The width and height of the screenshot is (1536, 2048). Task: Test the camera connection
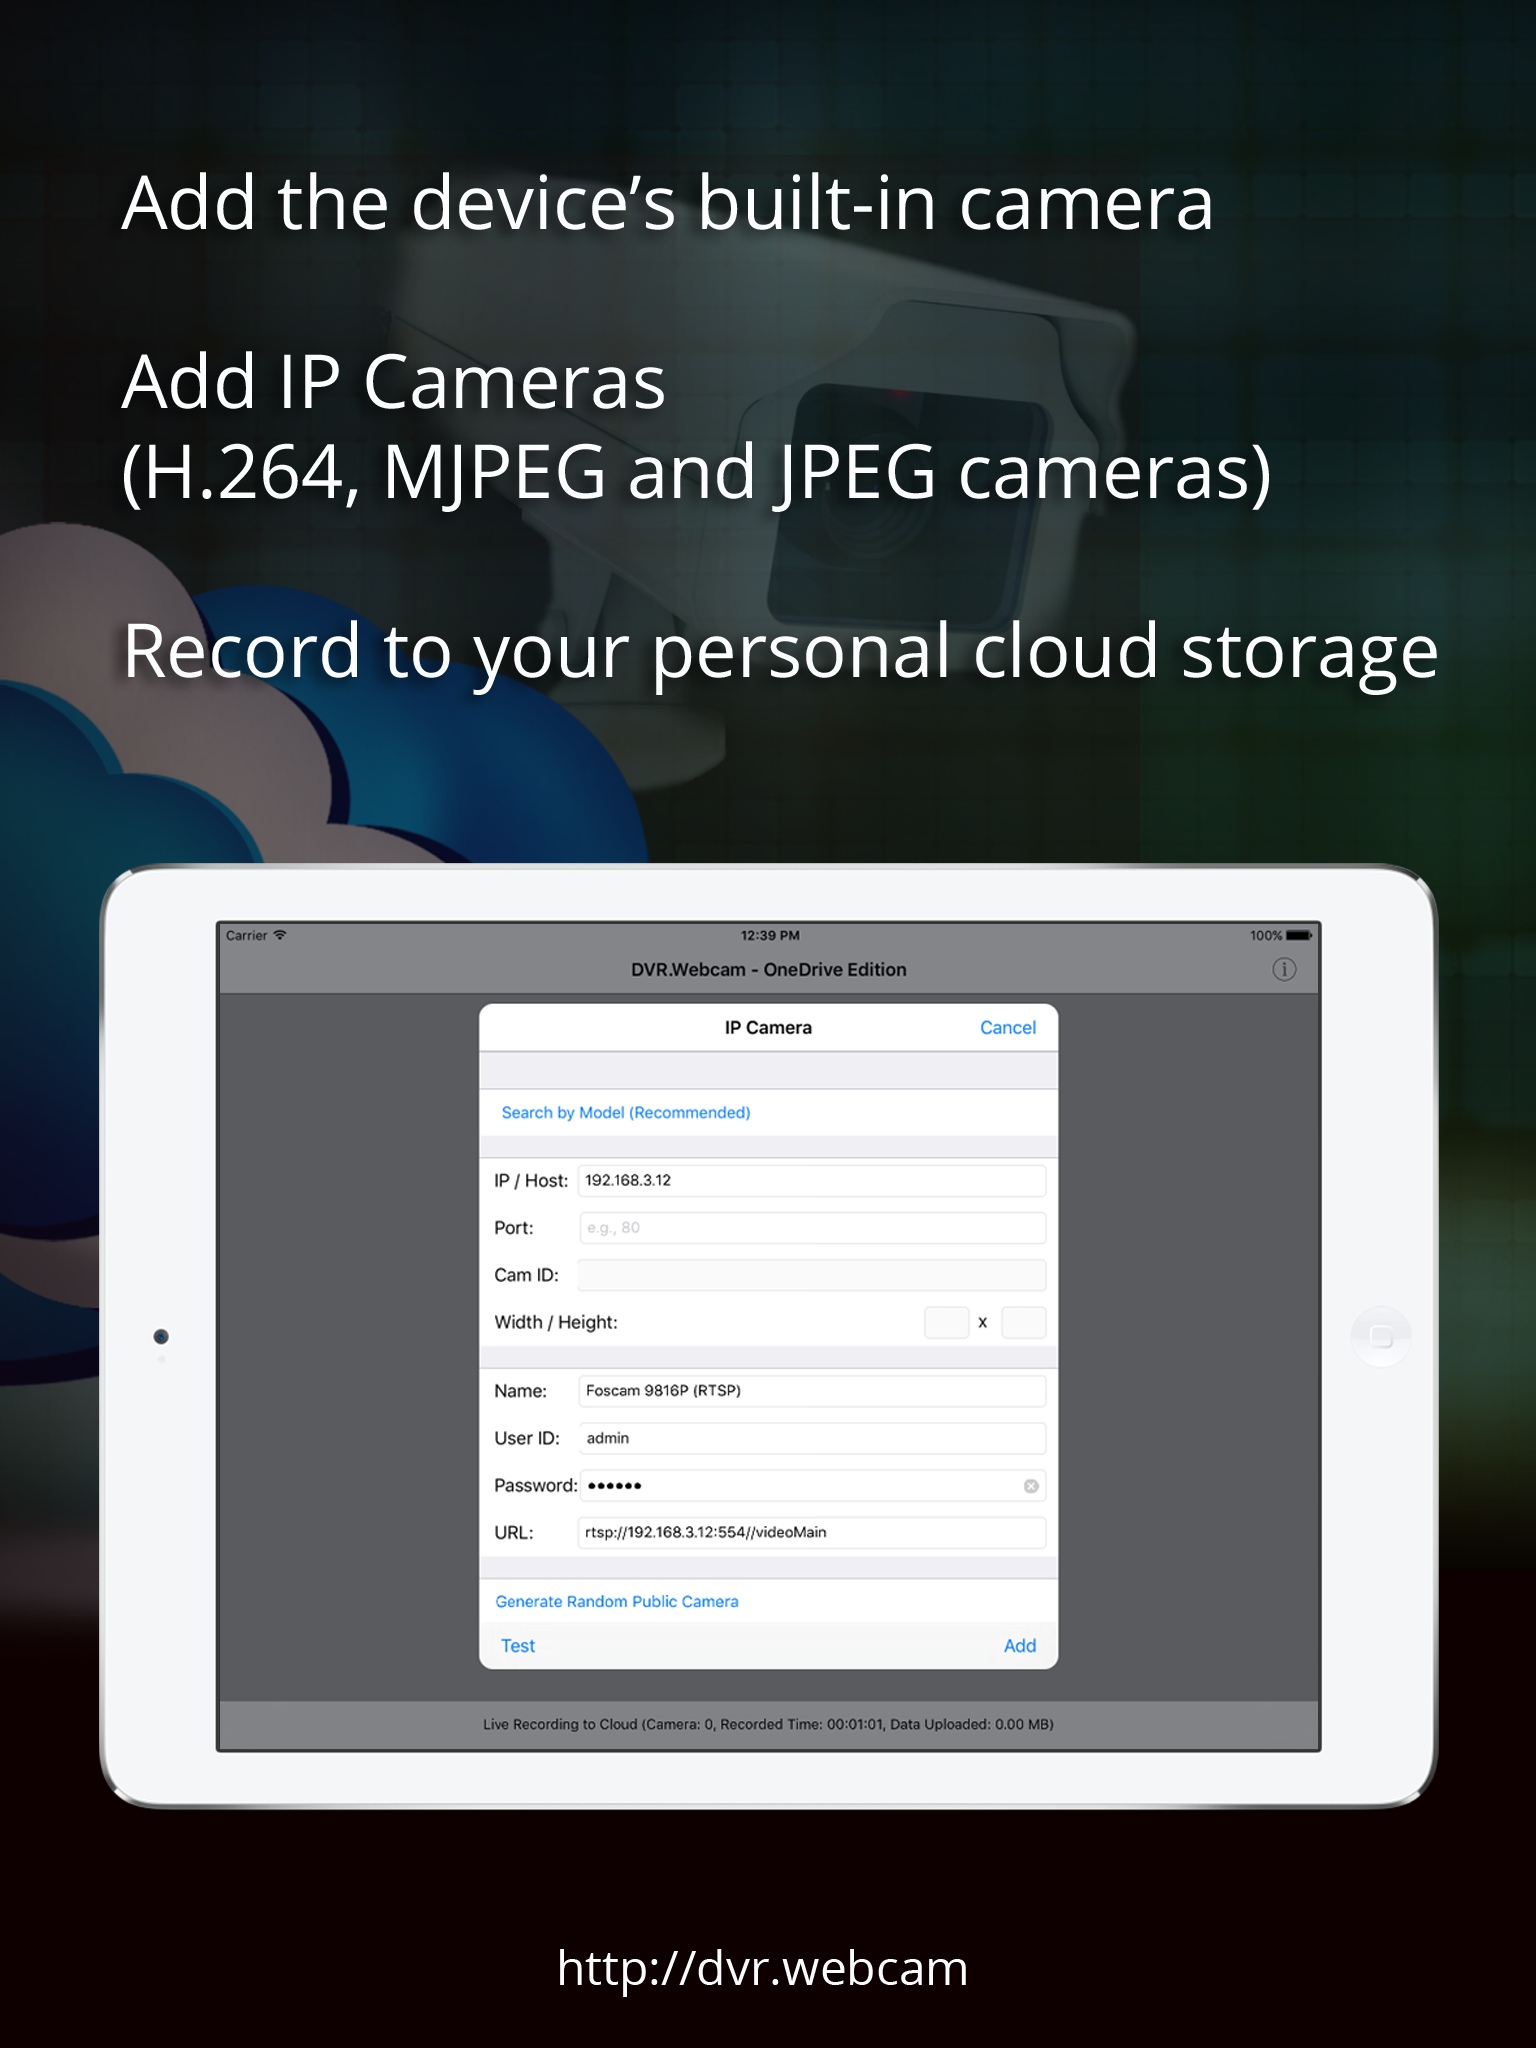[518, 1645]
